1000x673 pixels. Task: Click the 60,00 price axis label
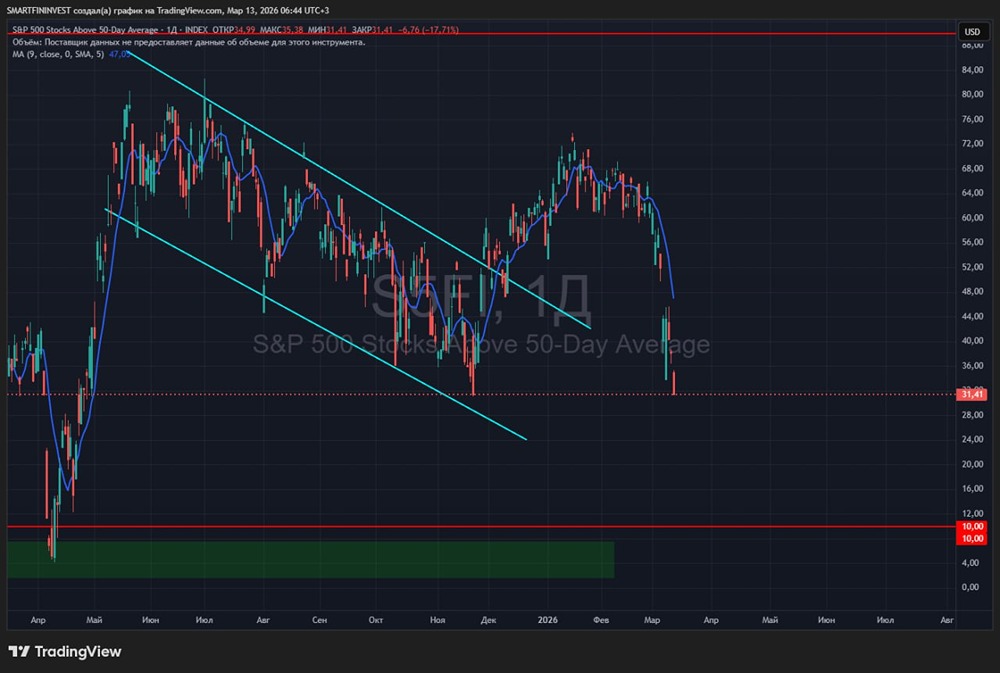(972, 218)
